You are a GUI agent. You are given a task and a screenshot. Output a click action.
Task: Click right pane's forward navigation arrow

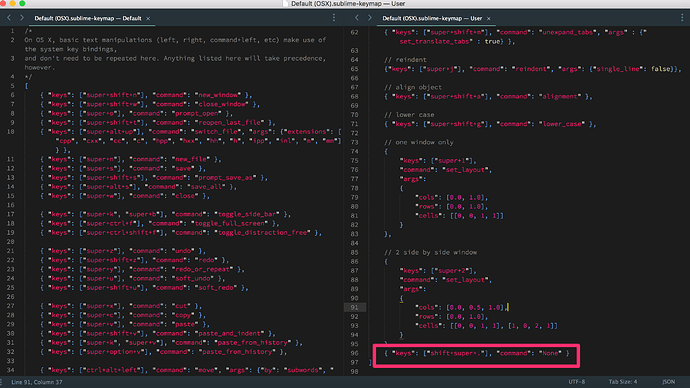(x=370, y=18)
